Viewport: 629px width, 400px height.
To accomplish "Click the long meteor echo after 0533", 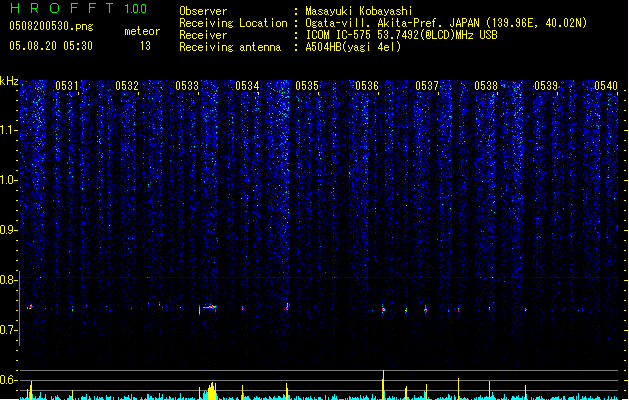I will pos(208,308).
